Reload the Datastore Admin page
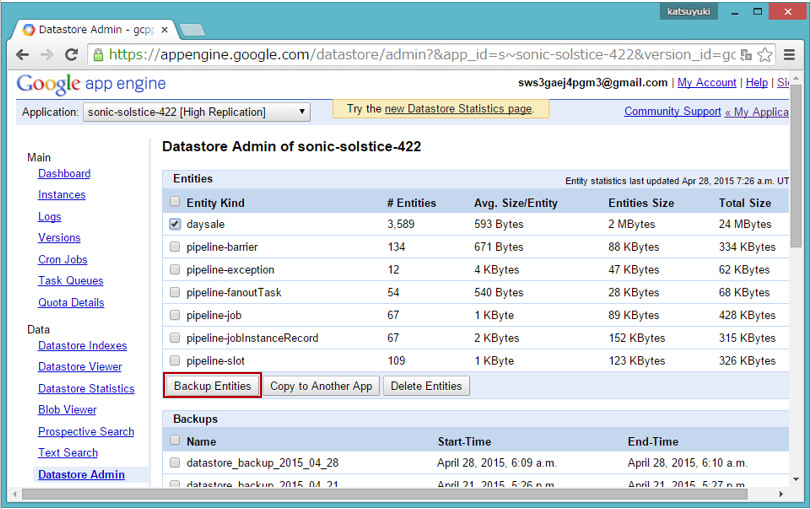Image resolution: width=810 pixels, height=509 pixels. coord(71,54)
